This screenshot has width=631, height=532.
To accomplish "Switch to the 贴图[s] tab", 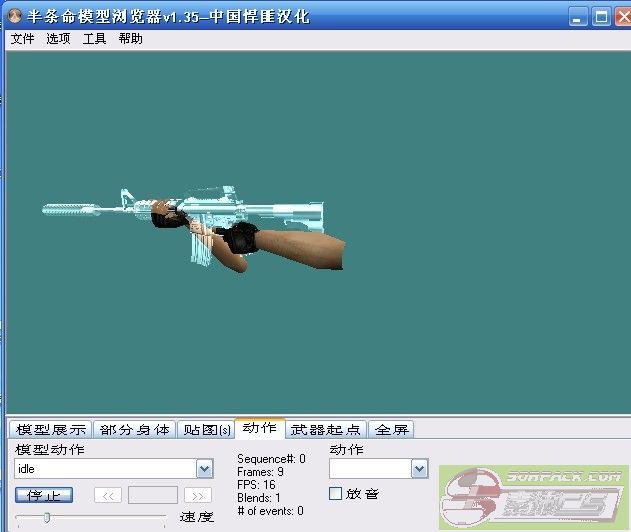I will click(206, 429).
